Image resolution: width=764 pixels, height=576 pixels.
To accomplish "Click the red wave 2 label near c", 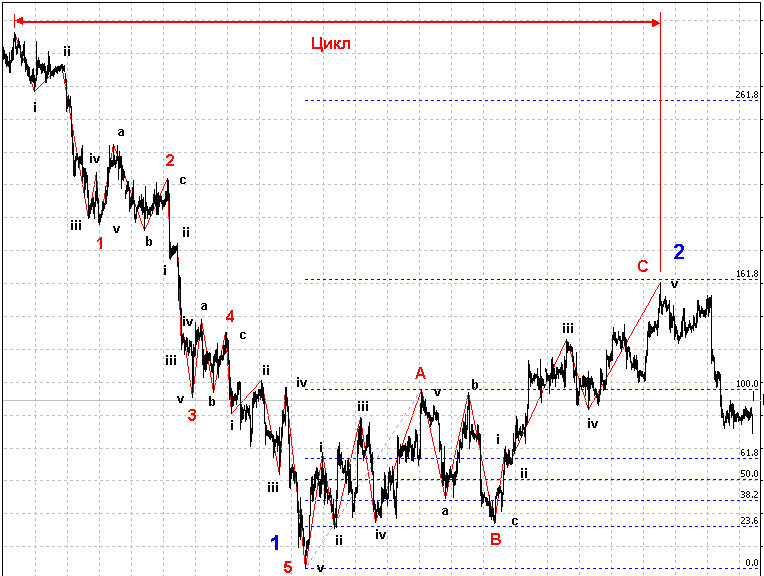I will [170, 160].
